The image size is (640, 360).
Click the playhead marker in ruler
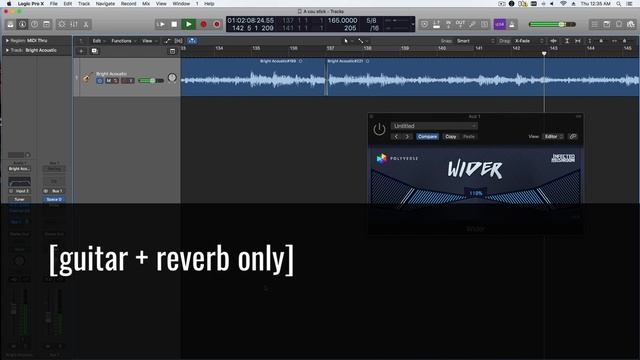tap(544, 53)
